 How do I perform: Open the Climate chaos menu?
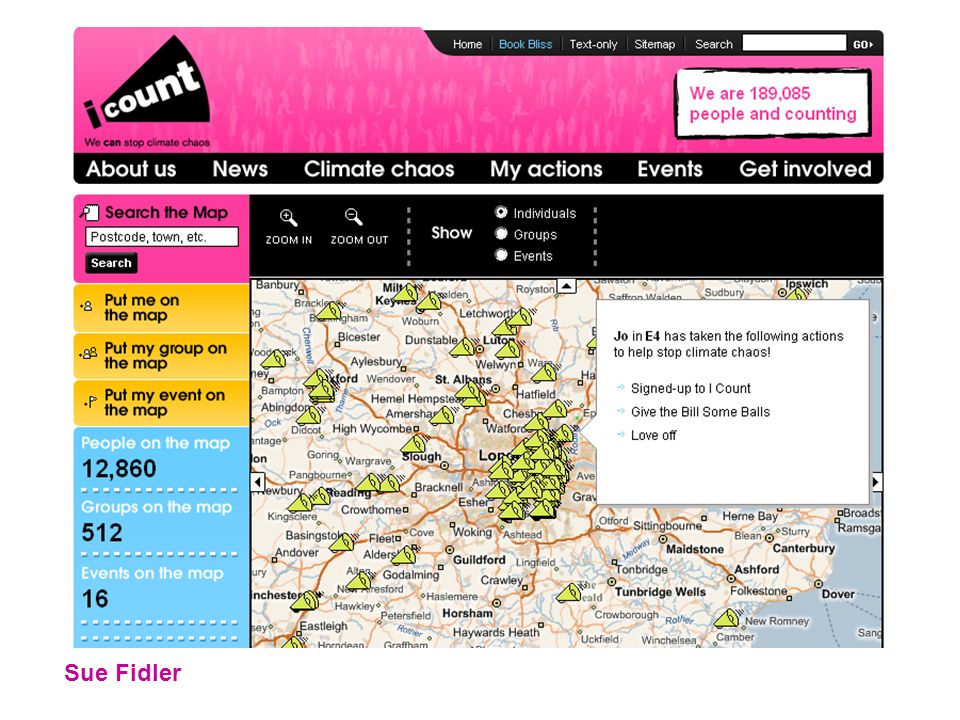point(379,169)
